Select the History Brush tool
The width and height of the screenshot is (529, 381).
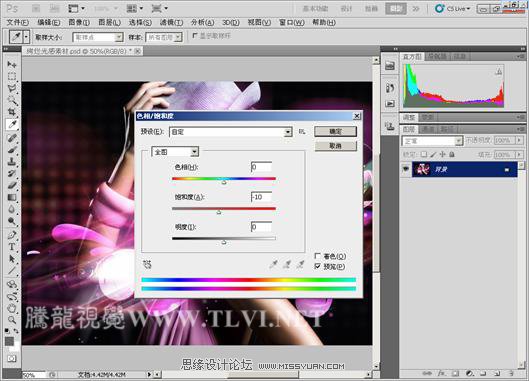(12, 173)
